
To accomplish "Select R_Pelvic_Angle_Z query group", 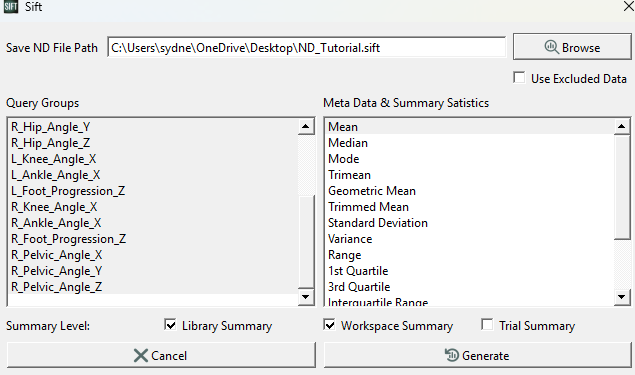I will 153,287.
